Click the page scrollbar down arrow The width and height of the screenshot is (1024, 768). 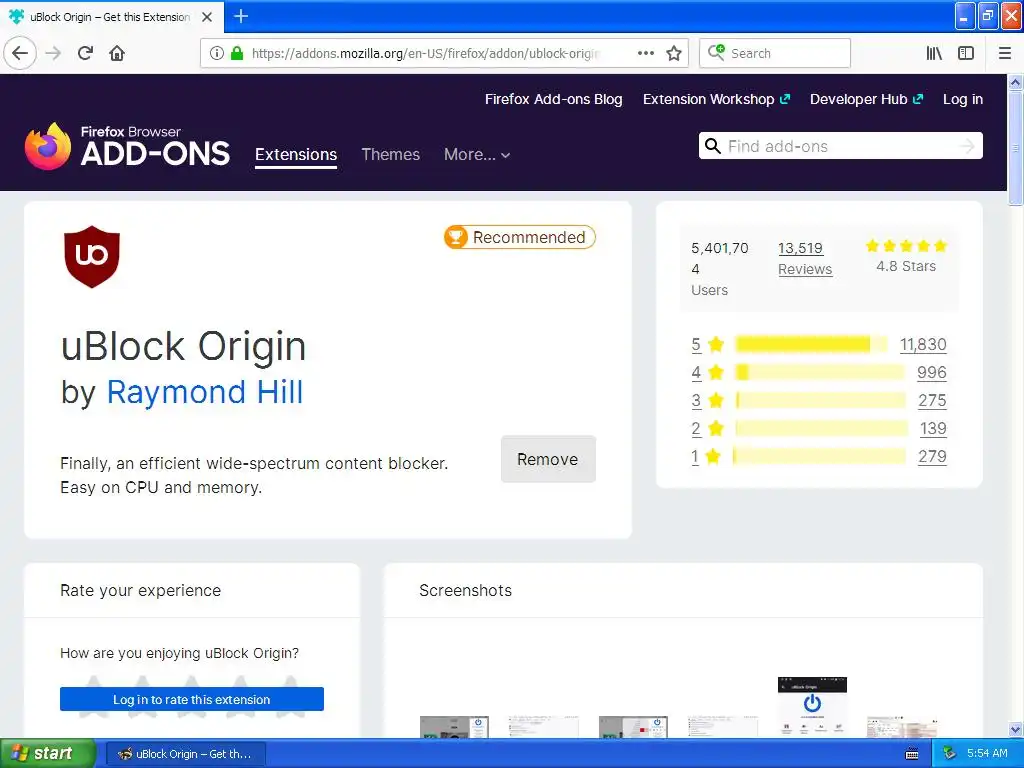point(1015,729)
